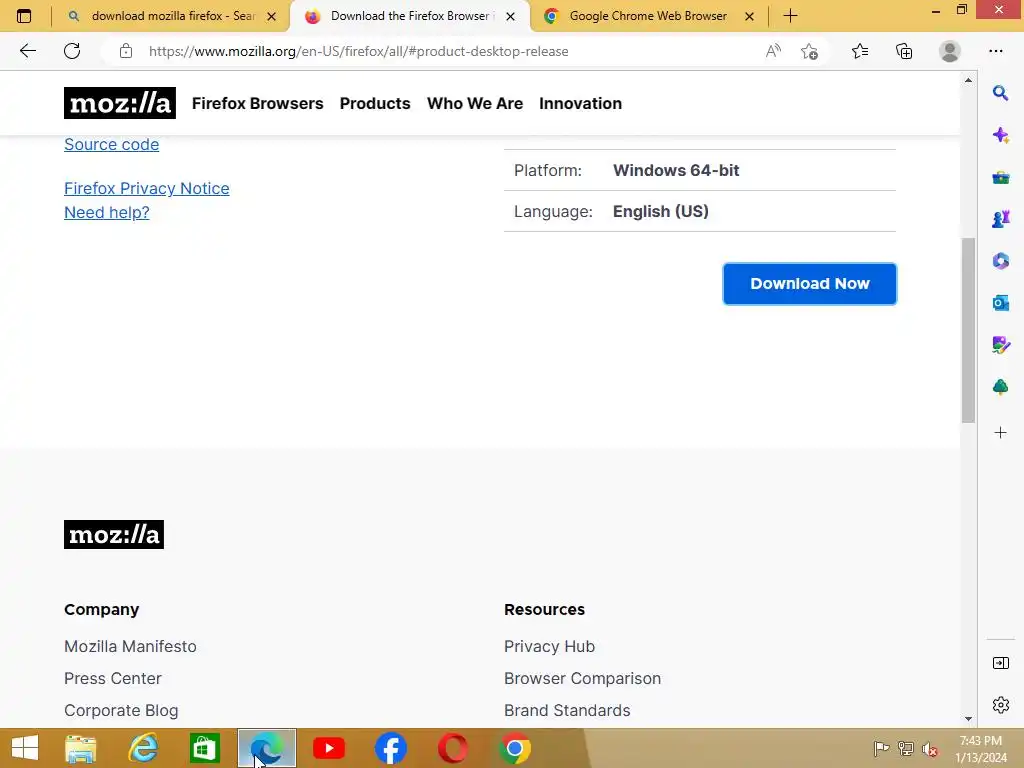This screenshot has width=1024, height=768.
Task: Reload the page with the refresh icon
Action: 72,51
